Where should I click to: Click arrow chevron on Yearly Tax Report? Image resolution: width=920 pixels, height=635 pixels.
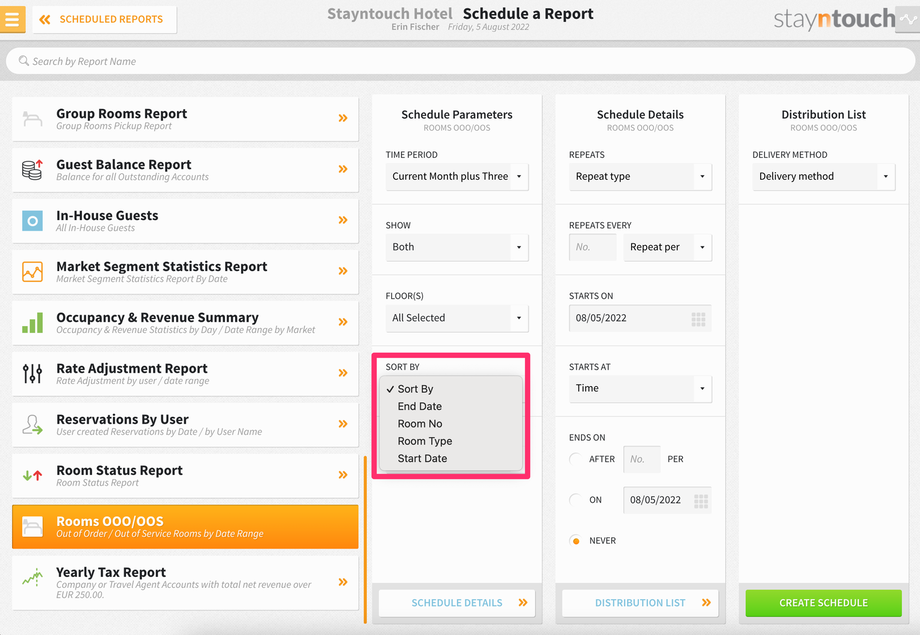[343, 582]
